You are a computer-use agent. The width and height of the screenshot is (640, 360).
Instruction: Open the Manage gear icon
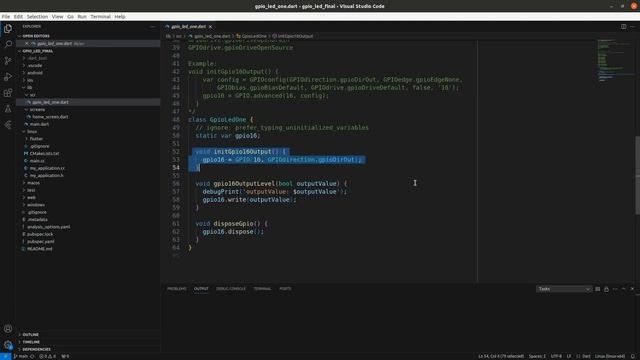[x=8, y=345]
